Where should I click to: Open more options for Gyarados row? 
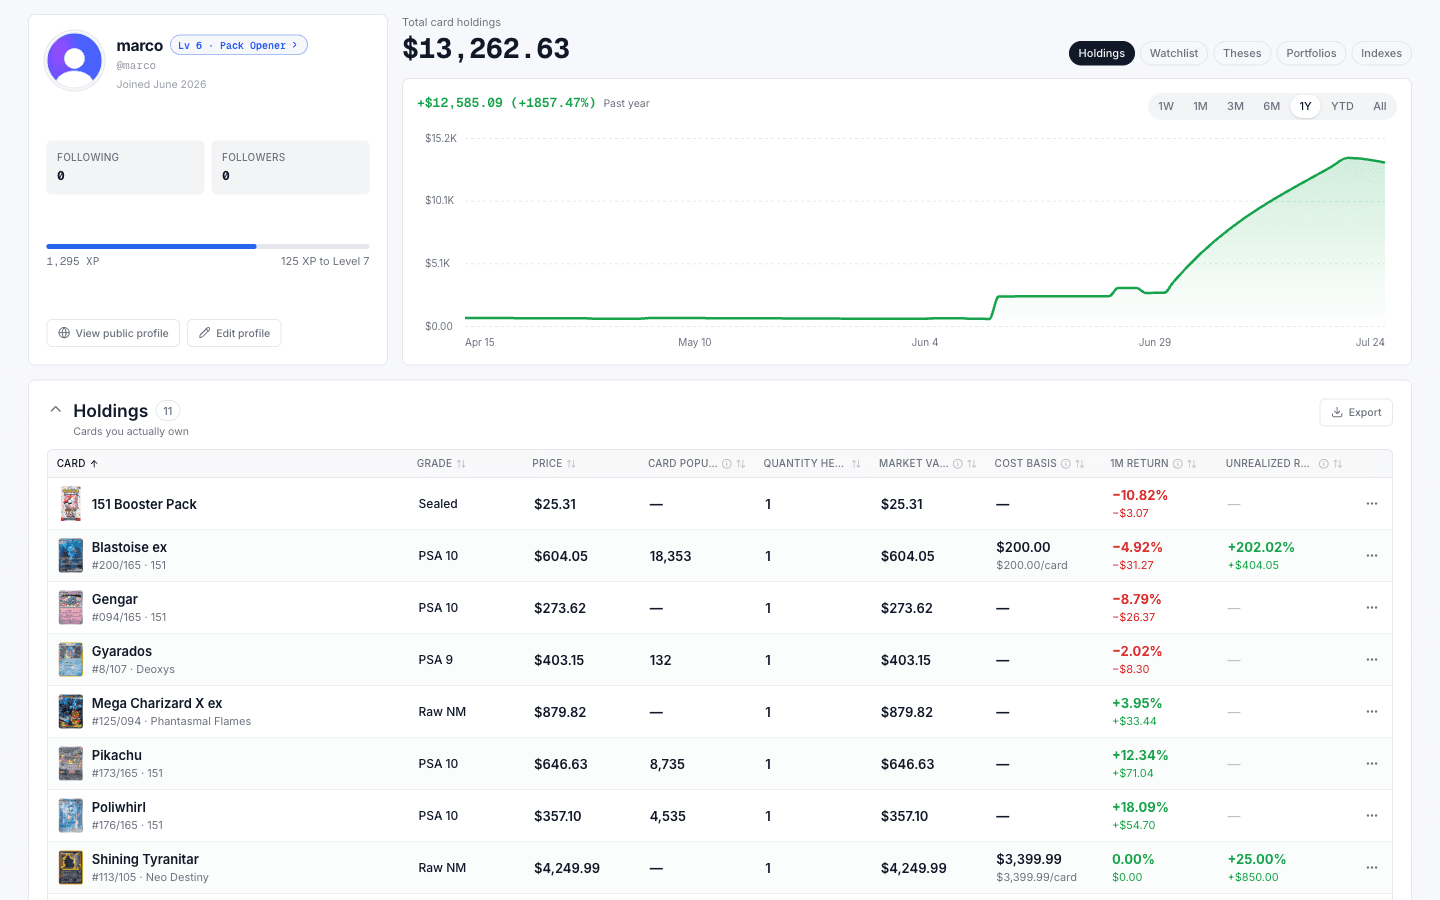point(1372,660)
